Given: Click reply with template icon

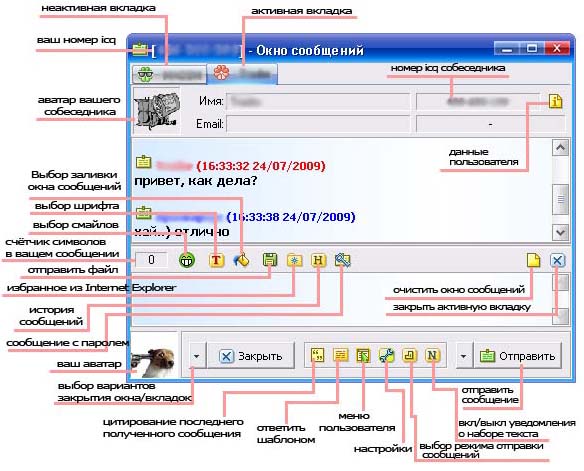Looking at the screenshot, I should point(340,356).
